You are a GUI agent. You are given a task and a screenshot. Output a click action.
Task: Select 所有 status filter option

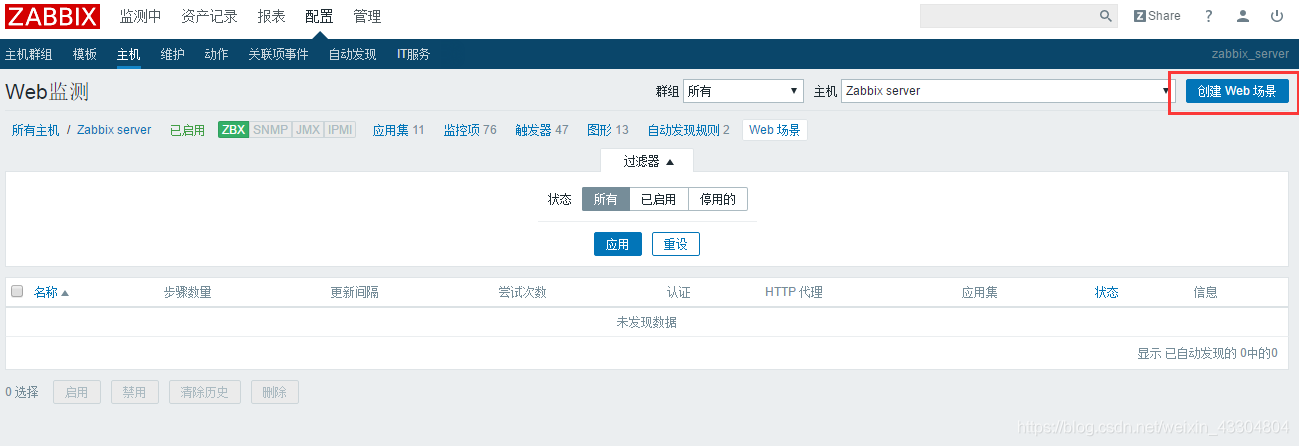(x=606, y=199)
